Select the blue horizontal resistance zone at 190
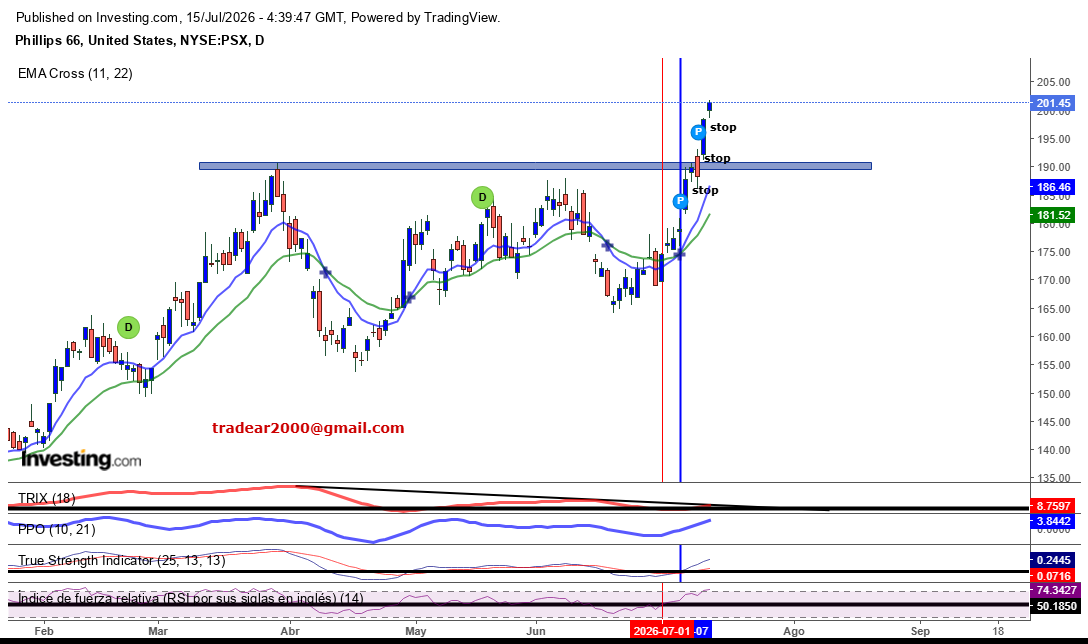The height and width of the screenshot is (644, 1088). [x=535, y=166]
